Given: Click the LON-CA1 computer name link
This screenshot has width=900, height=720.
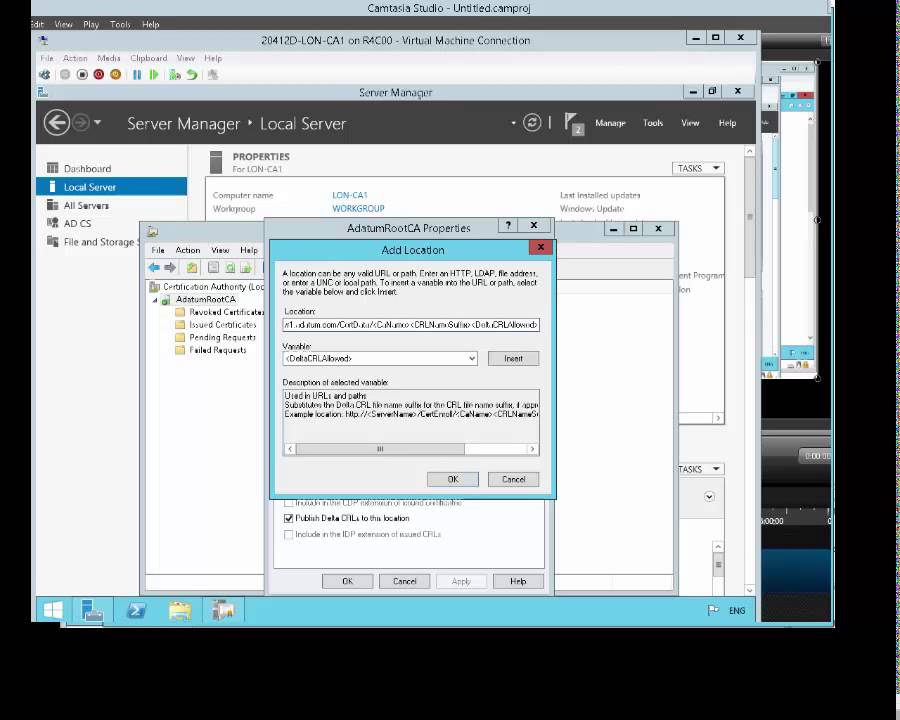Looking at the screenshot, I should coord(350,195).
